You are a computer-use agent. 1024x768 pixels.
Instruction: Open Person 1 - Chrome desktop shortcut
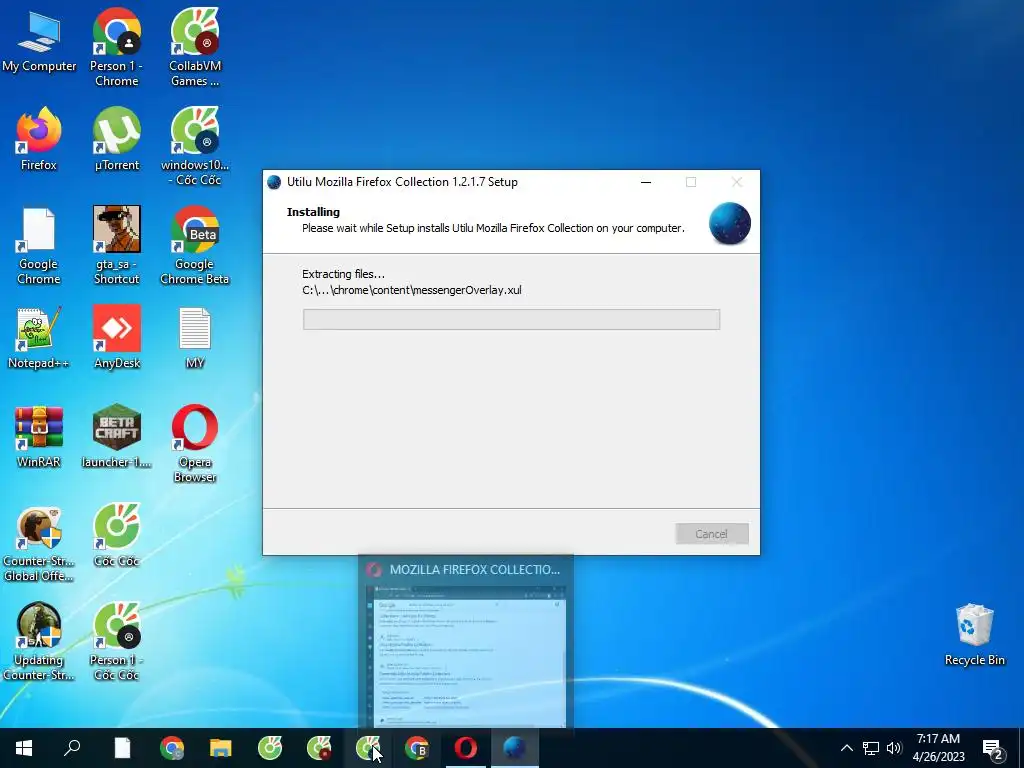116,47
